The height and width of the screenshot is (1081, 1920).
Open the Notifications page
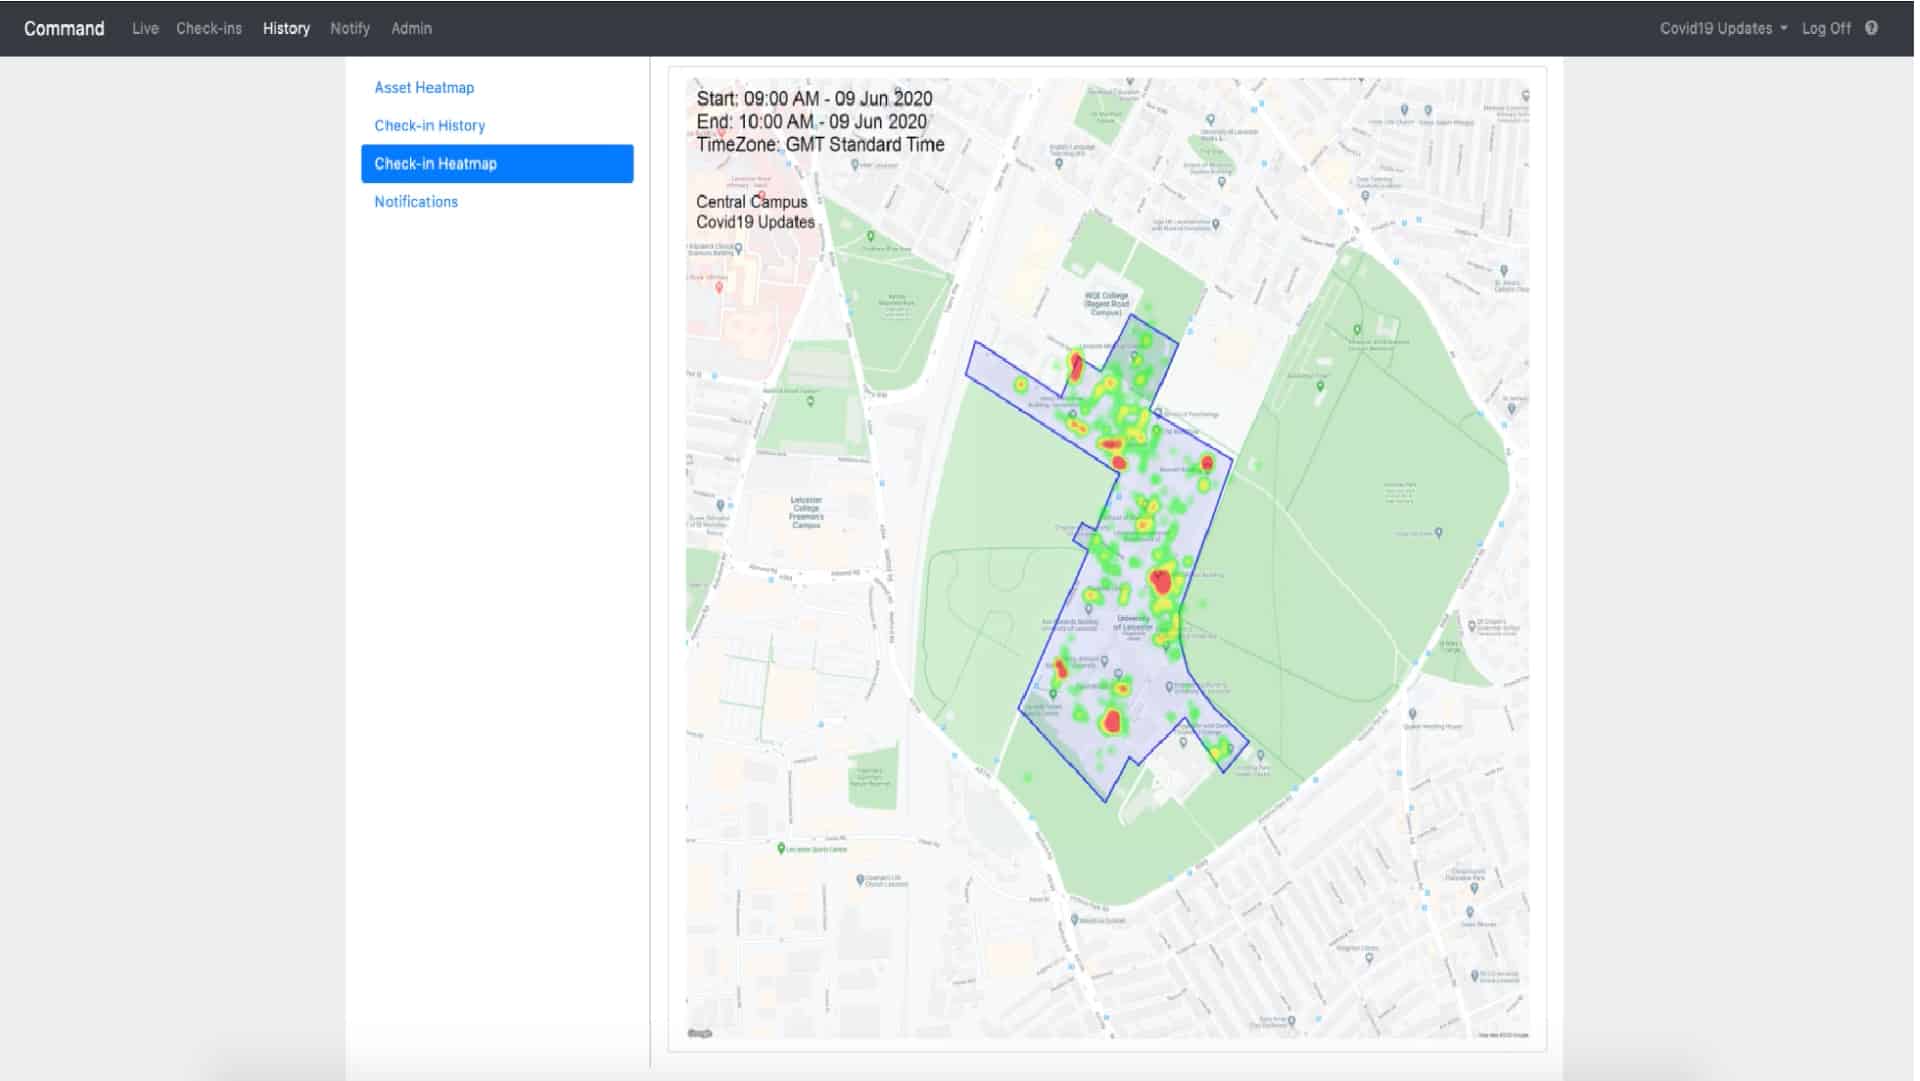pos(415,201)
